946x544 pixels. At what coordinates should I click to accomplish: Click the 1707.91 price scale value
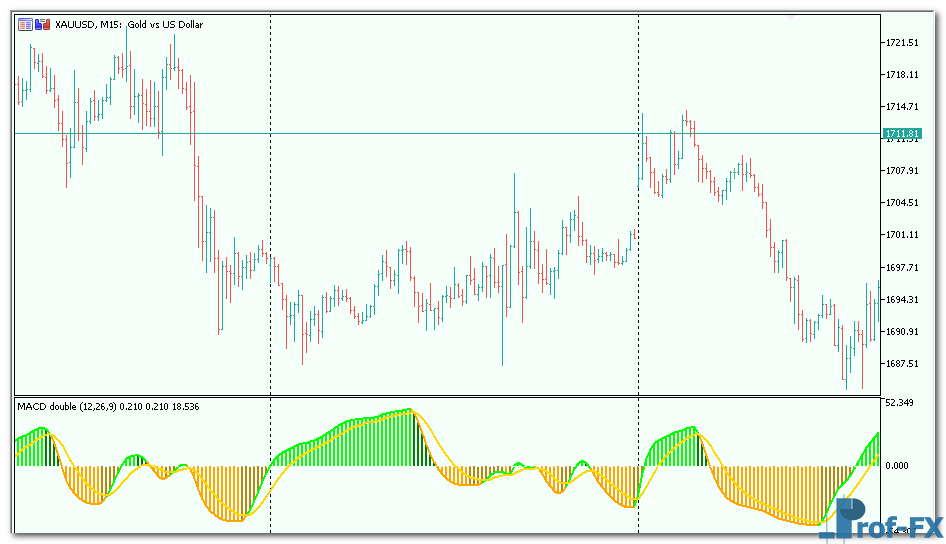901,171
